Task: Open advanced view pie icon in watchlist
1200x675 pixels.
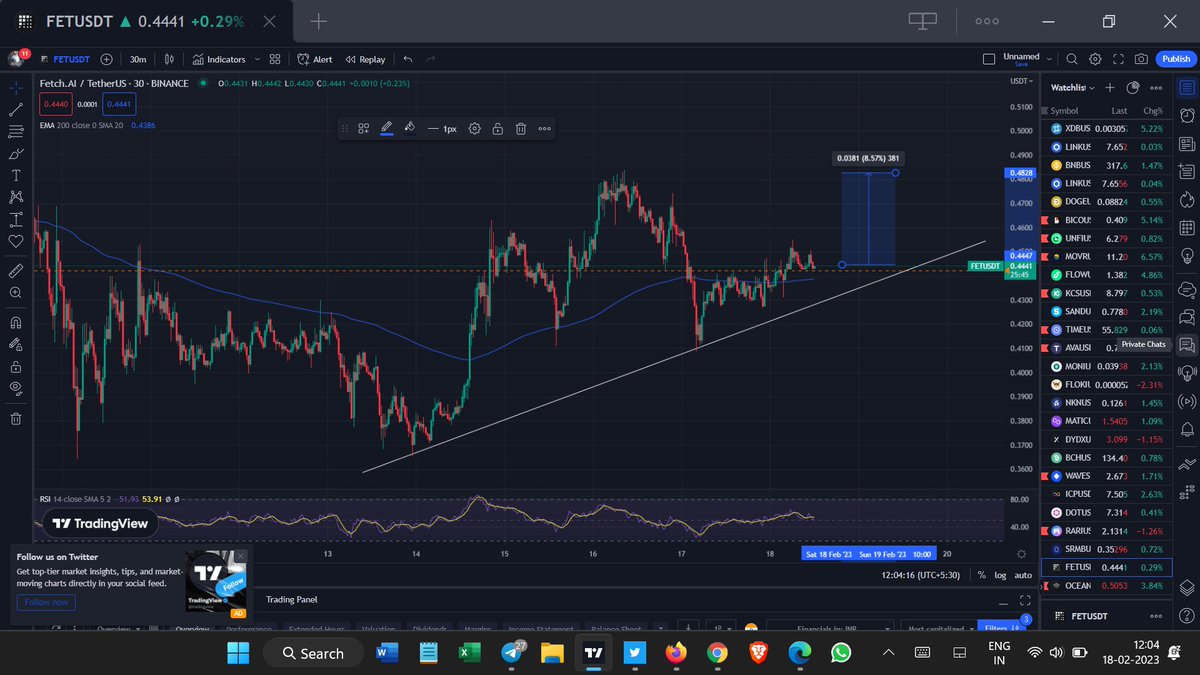Action: [x=1133, y=88]
